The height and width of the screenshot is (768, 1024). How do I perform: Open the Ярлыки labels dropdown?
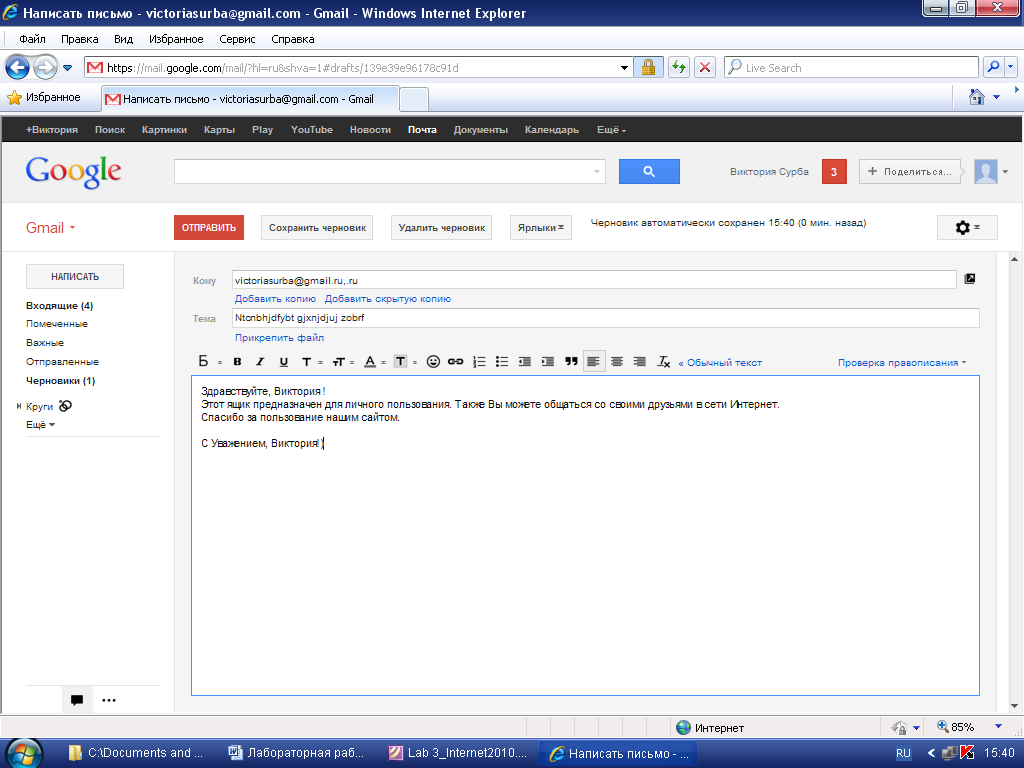click(541, 228)
